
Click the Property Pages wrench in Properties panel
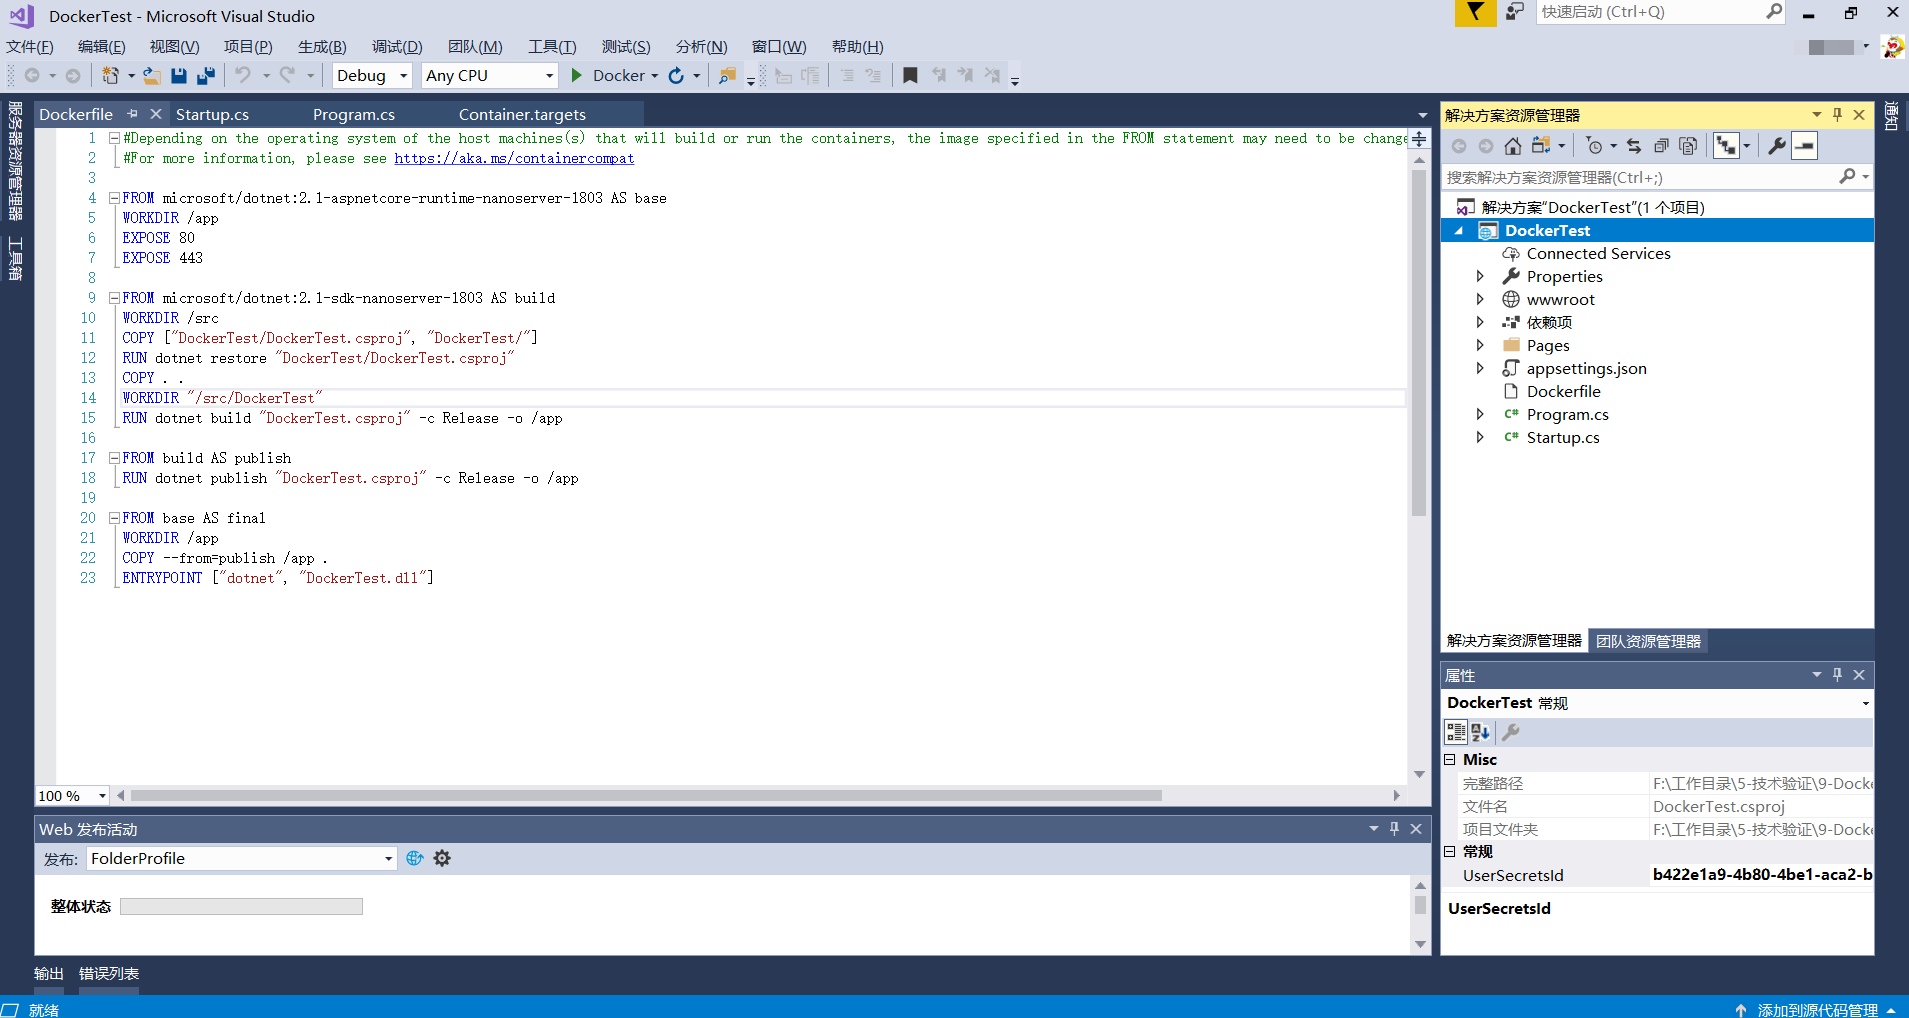click(1511, 732)
